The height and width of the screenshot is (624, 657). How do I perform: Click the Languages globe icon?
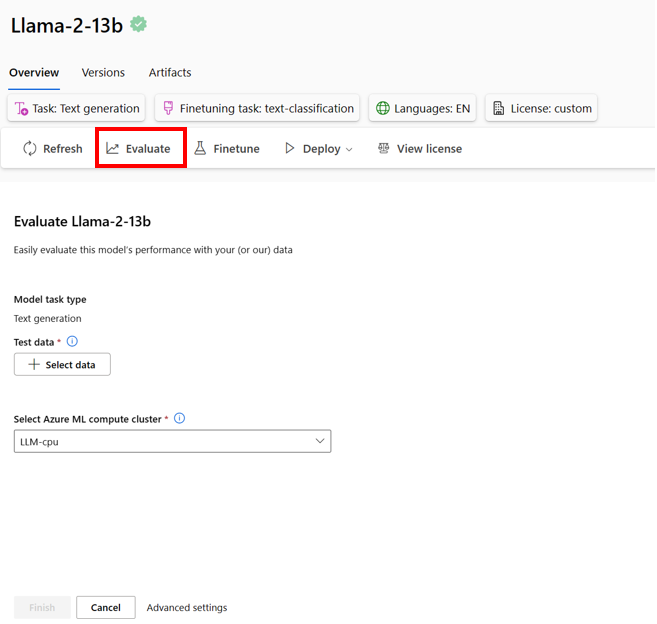pyautogui.click(x=383, y=108)
